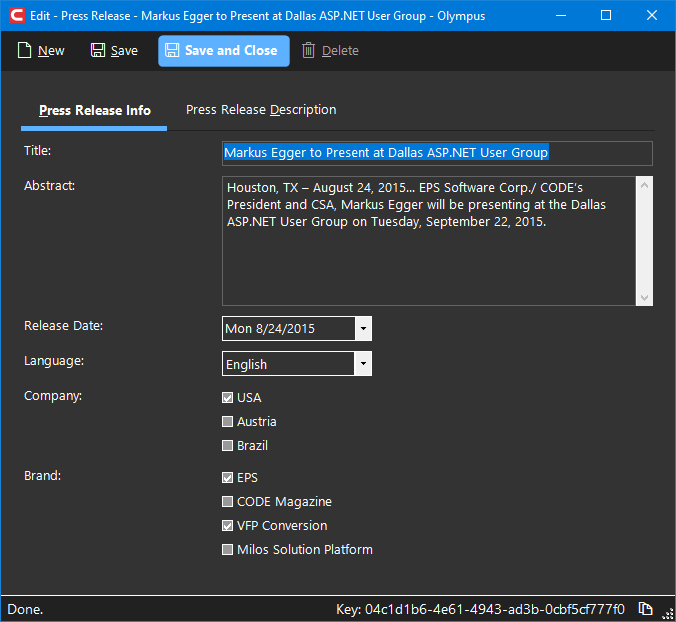The height and width of the screenshot is (622, 676).
Task: Click the Abstract: label
Action: point(50,185)
